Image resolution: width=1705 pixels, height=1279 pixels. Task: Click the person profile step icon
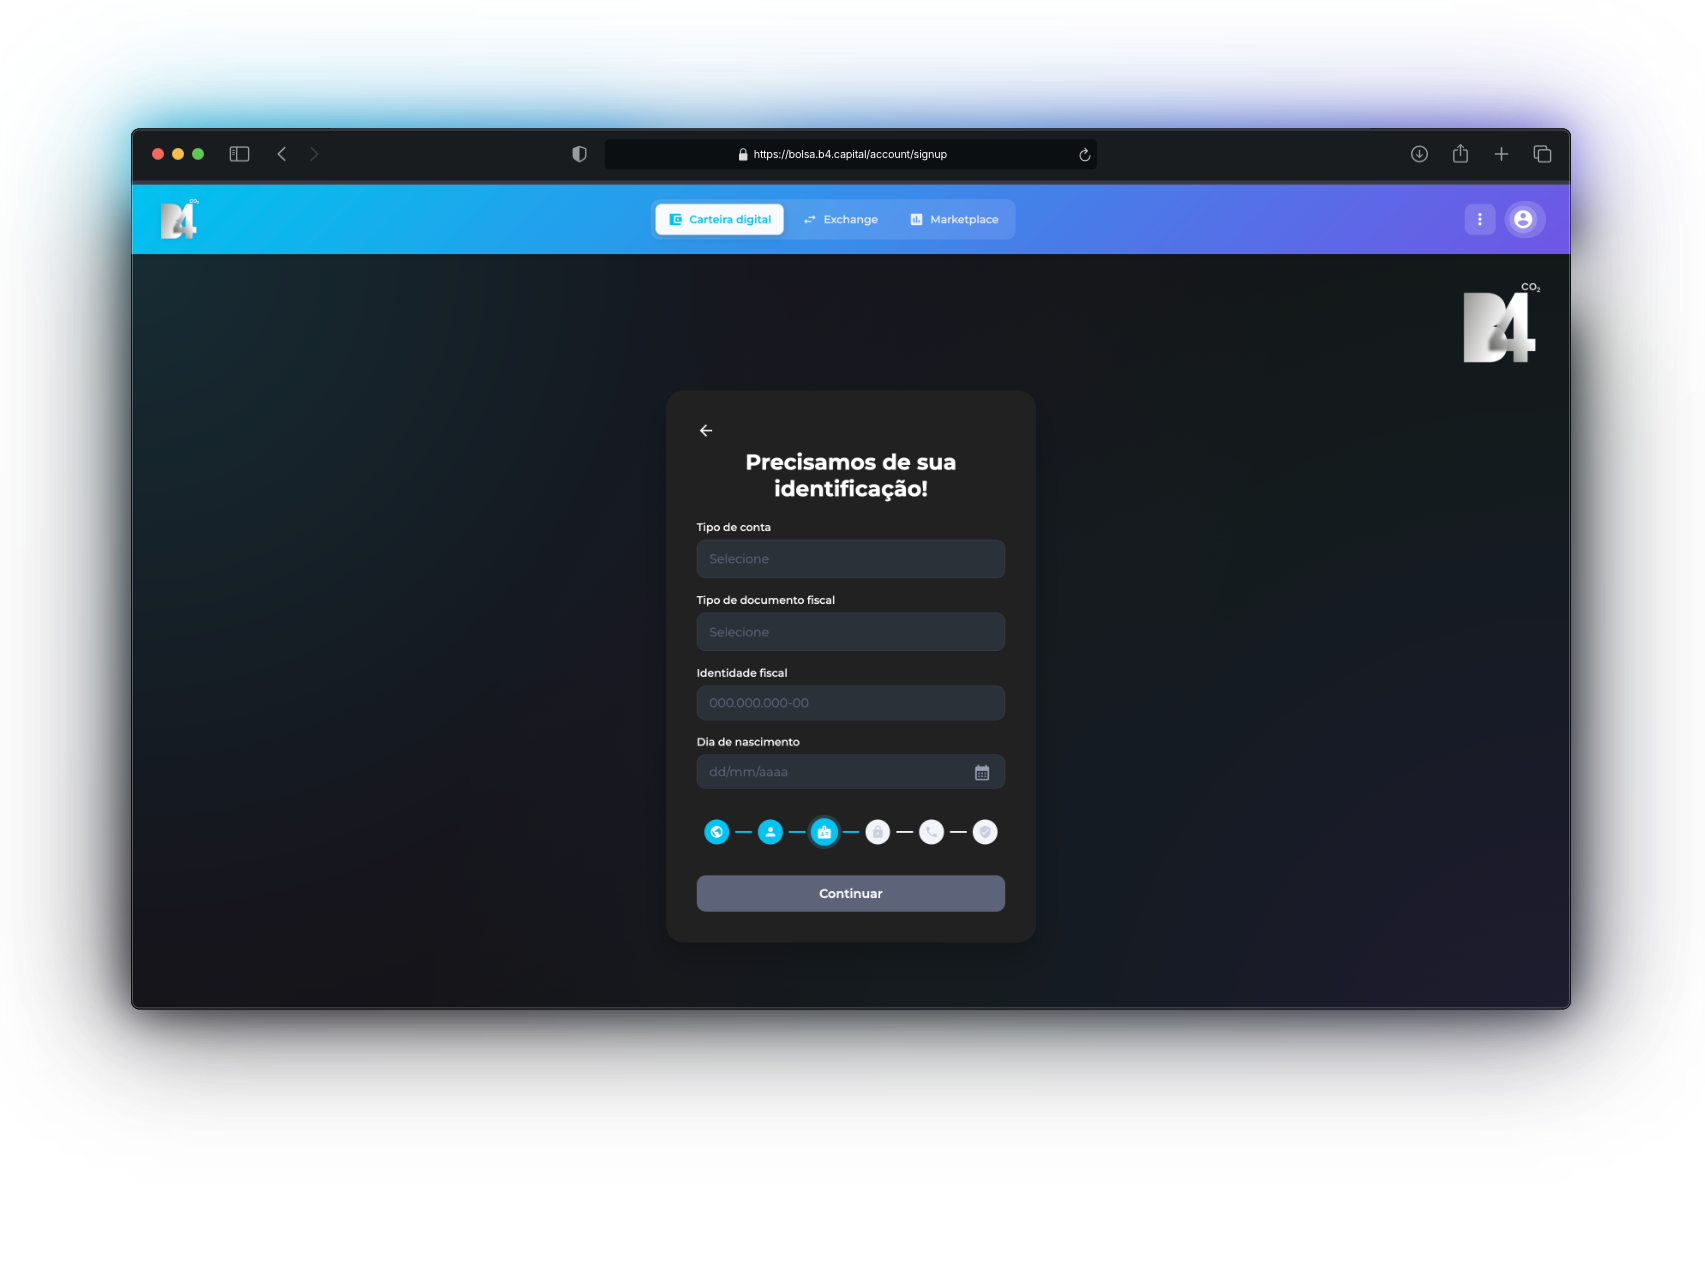tap(770, 832)
